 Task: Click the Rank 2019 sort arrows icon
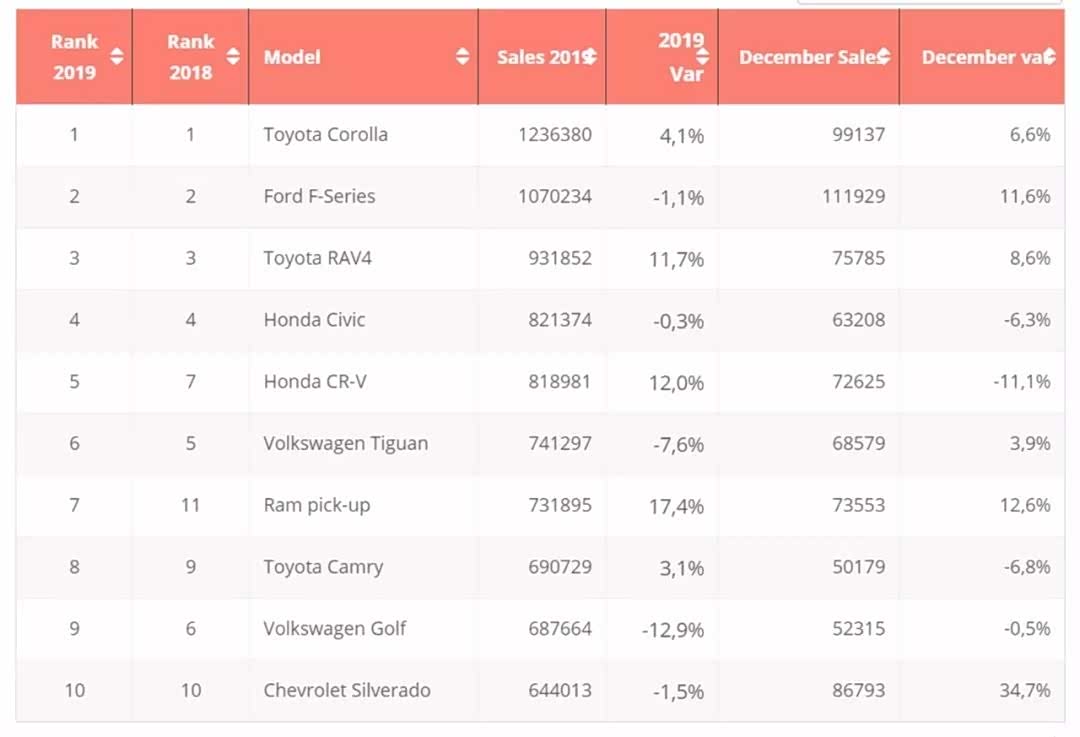click(x=117, y=57)
